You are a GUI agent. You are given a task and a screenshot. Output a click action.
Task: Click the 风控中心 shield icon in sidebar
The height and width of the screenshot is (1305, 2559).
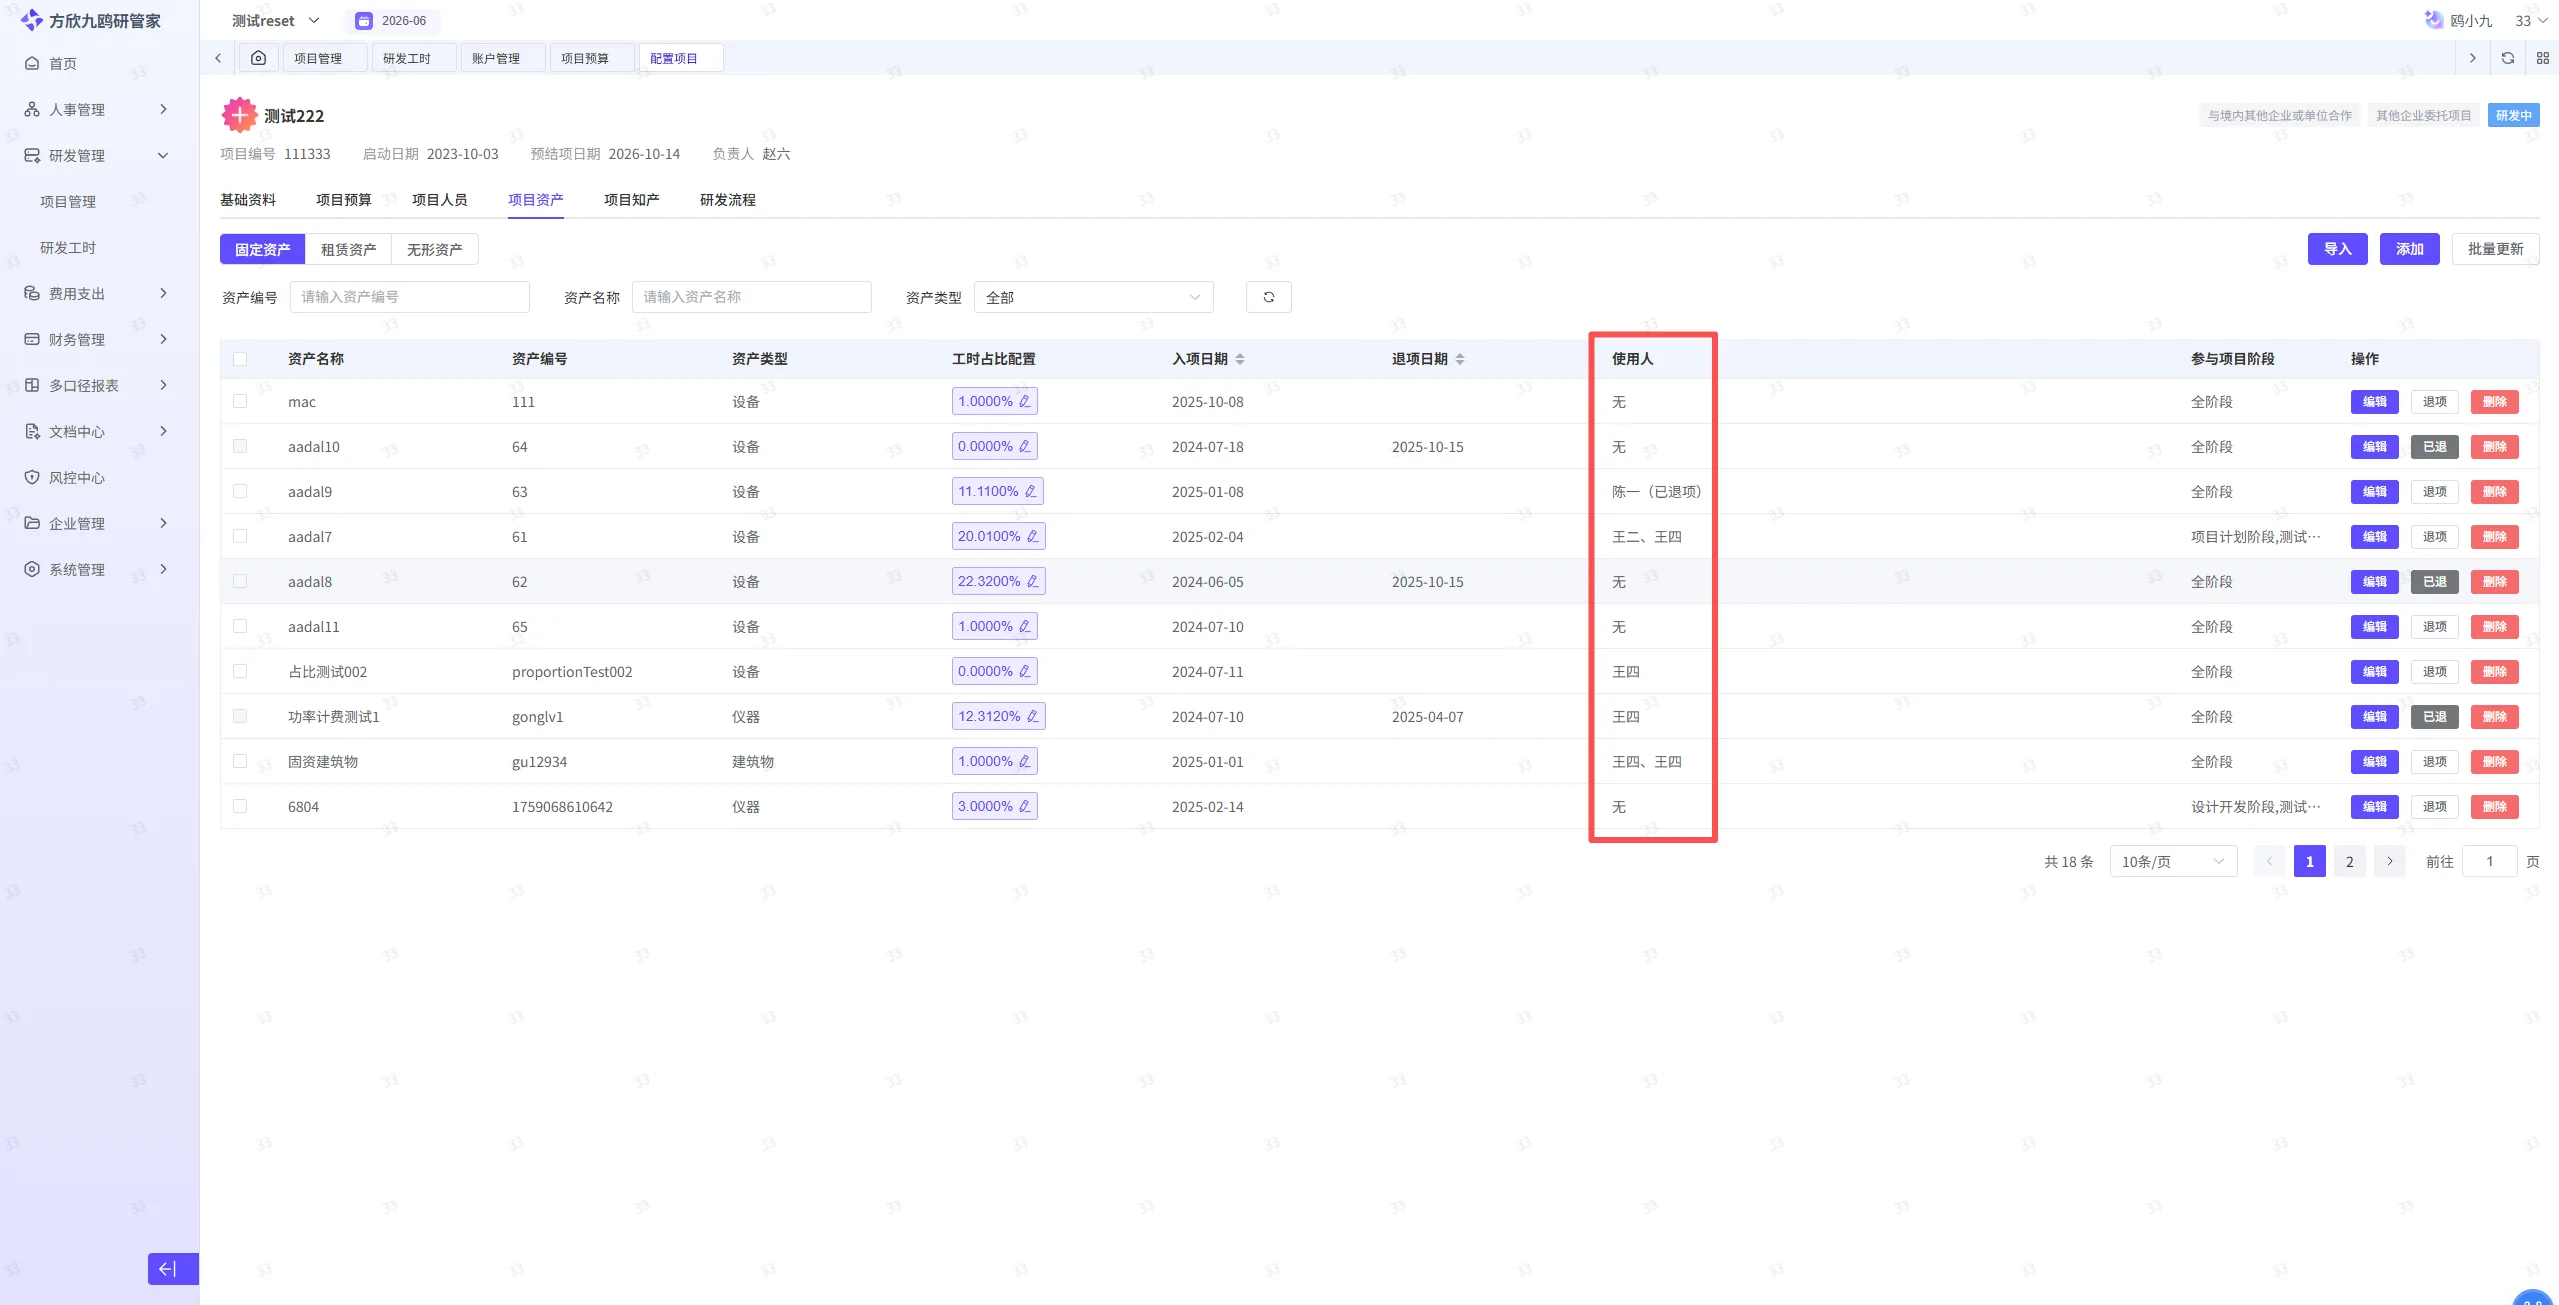(32, 477)
